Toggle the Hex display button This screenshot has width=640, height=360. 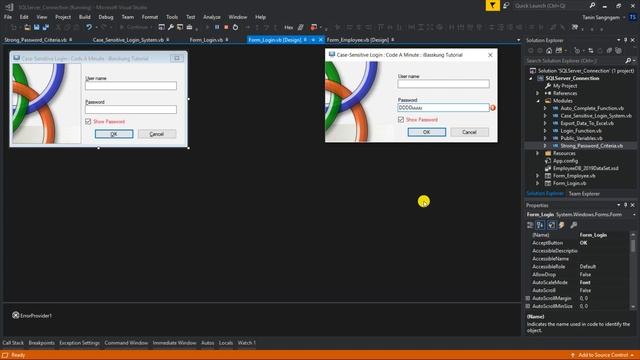click(x=289, y=27)
